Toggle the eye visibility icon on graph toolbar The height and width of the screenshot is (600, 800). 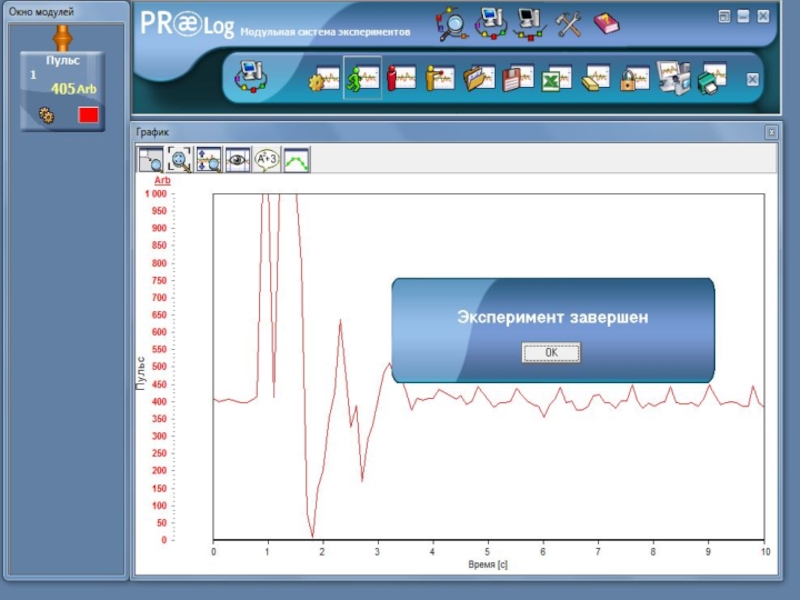coord(238,159)
